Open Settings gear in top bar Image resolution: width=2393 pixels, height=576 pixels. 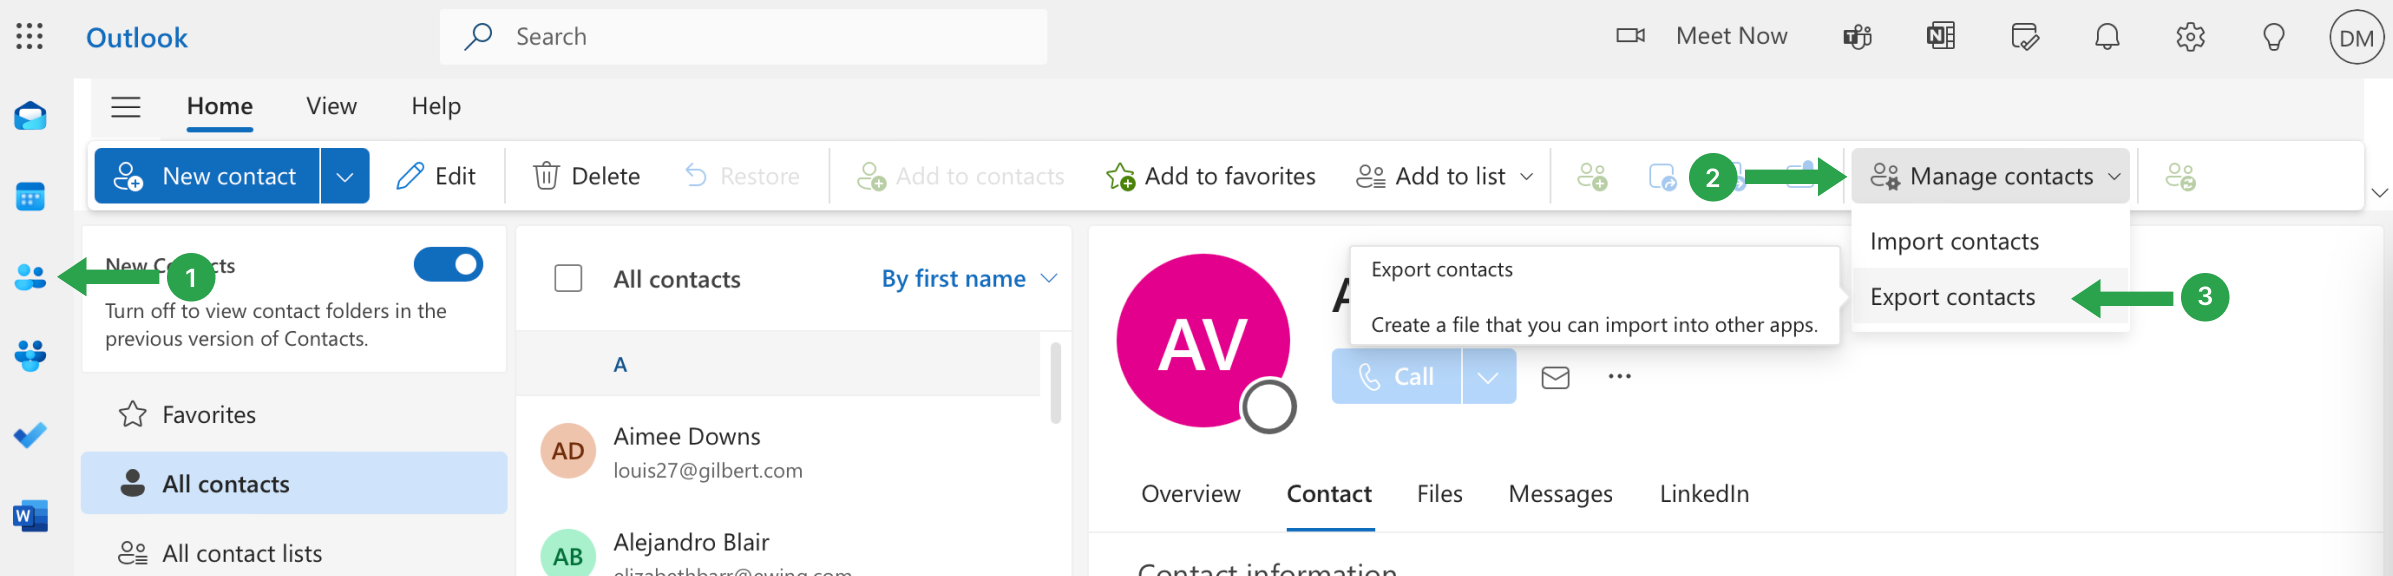coord(2190,37)
